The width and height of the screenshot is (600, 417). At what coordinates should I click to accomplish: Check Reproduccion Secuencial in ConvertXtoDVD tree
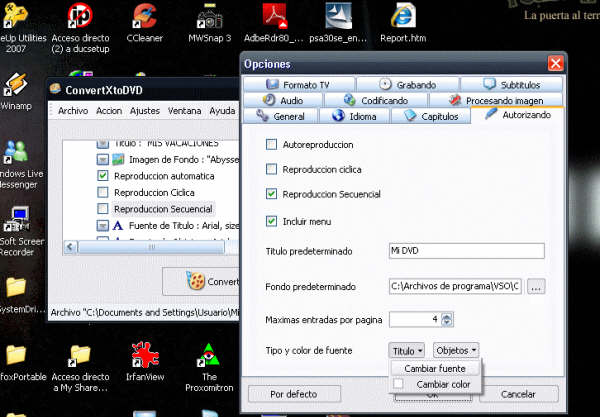coord(103,208)
